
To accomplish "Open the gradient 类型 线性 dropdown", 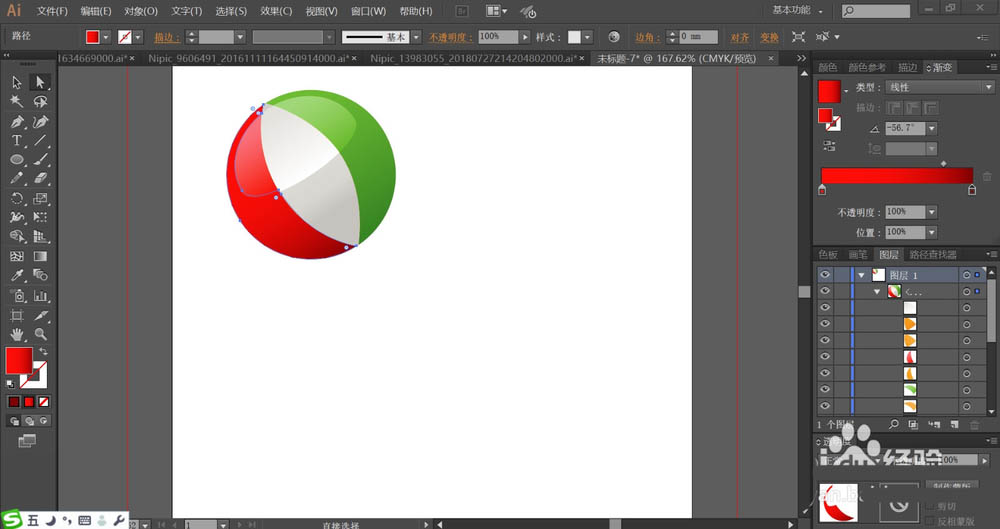I will [x=940, y=87].
